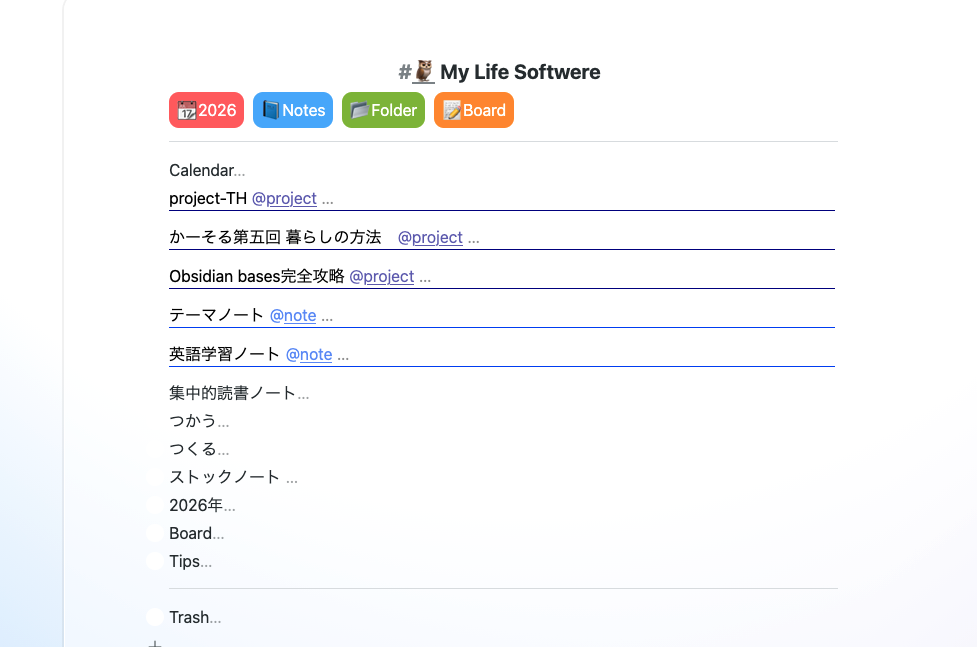Open the @project link on the project-TH line
977x647 pixels.
pyautogui.click(x=285, y=198)
